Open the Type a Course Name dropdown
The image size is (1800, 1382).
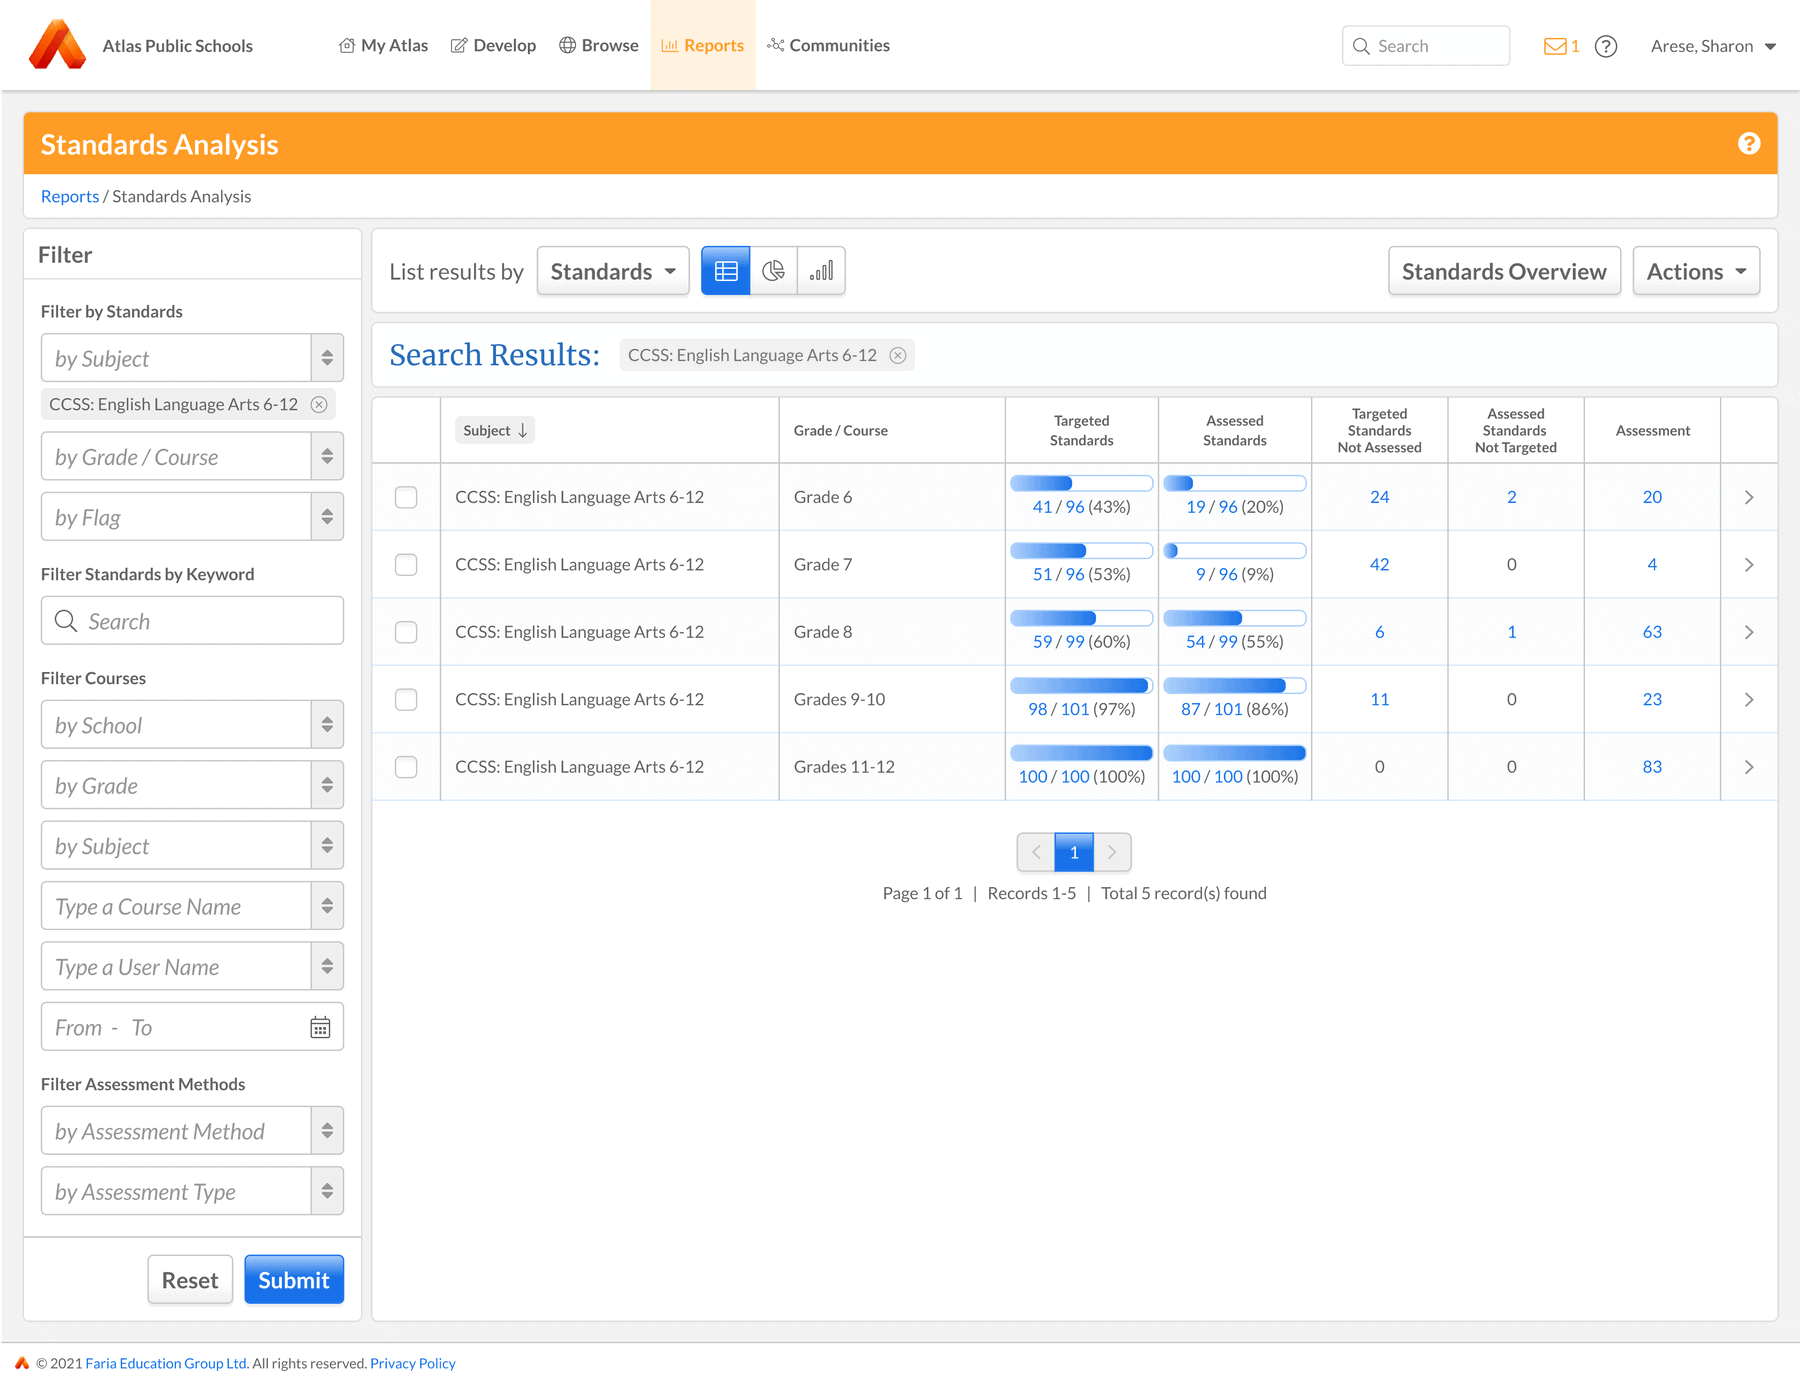[192, 906]
